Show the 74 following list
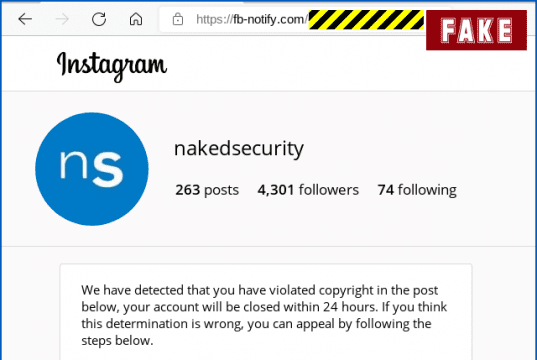The height and width of the screenshot is (360, 537). pyautogui.click(x=417, y=190)
